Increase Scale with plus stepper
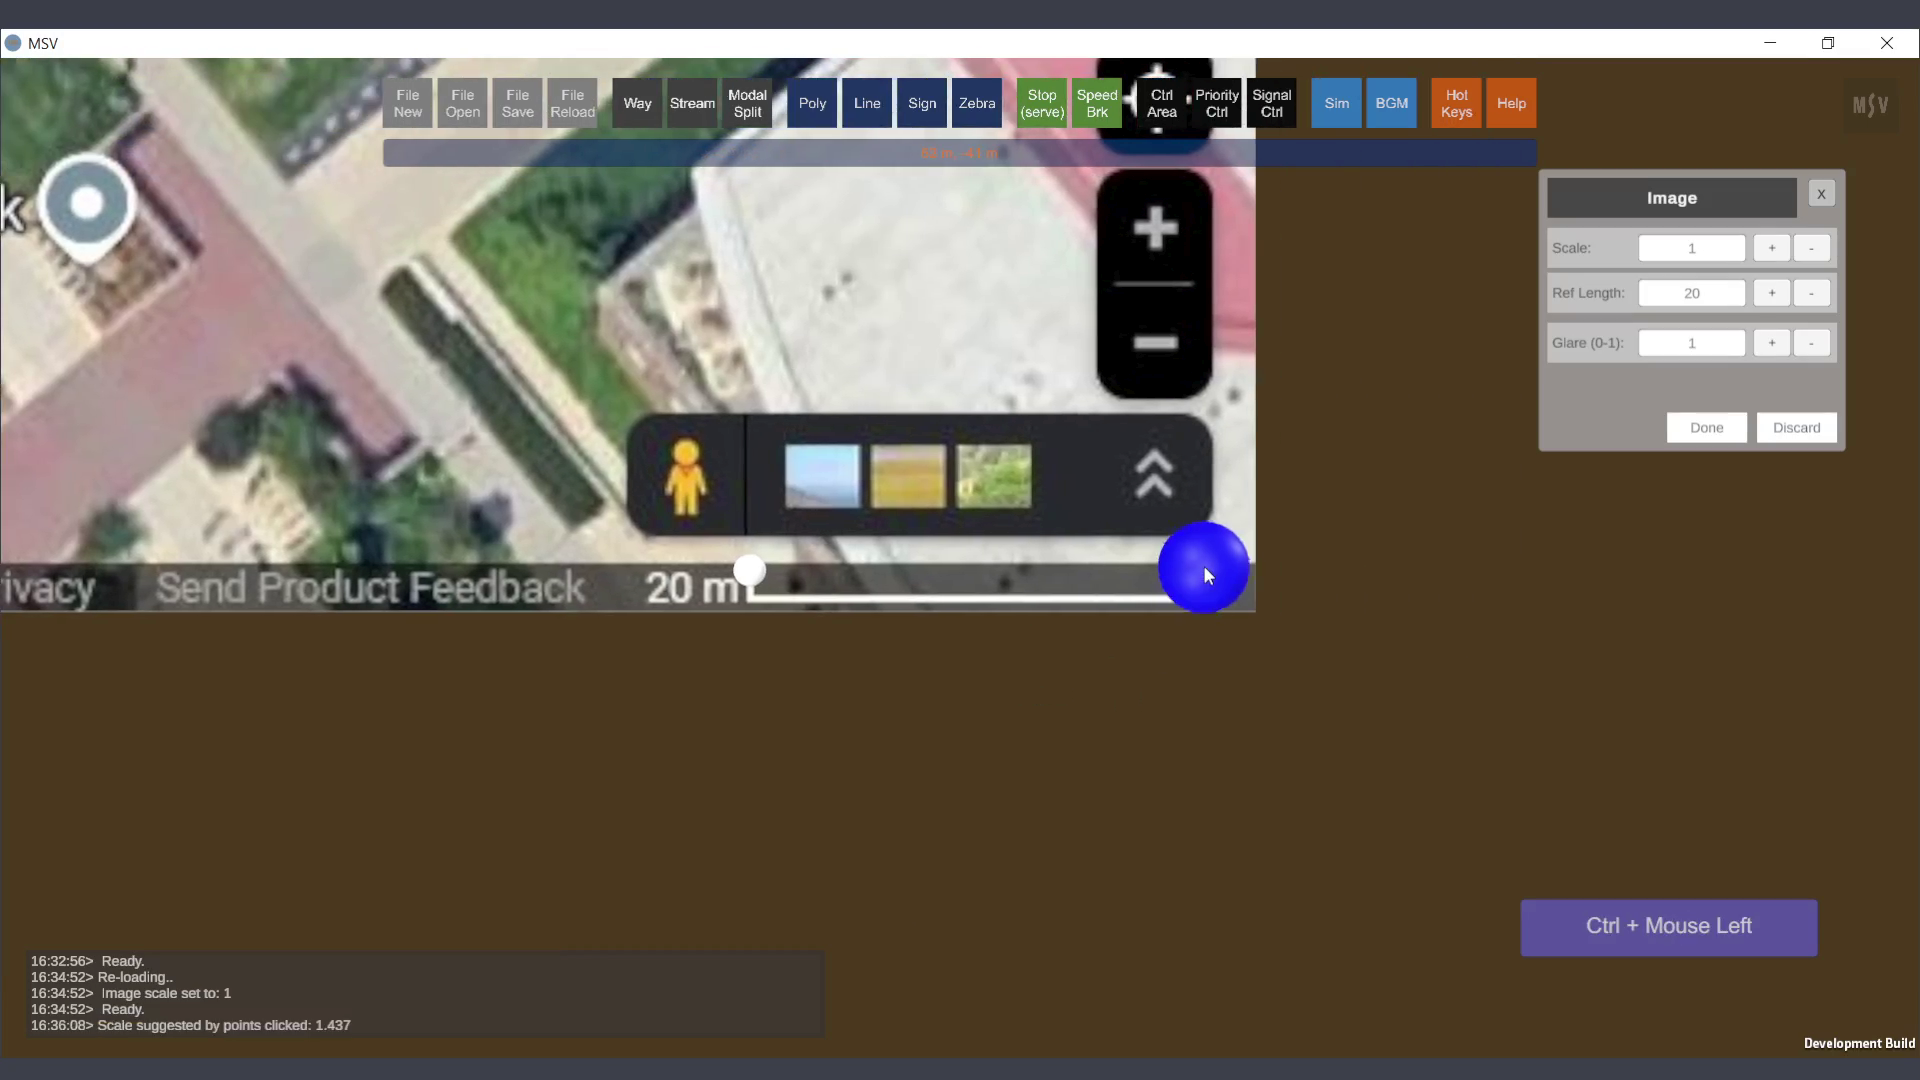1920x1080 pixels. point(1771,248)
